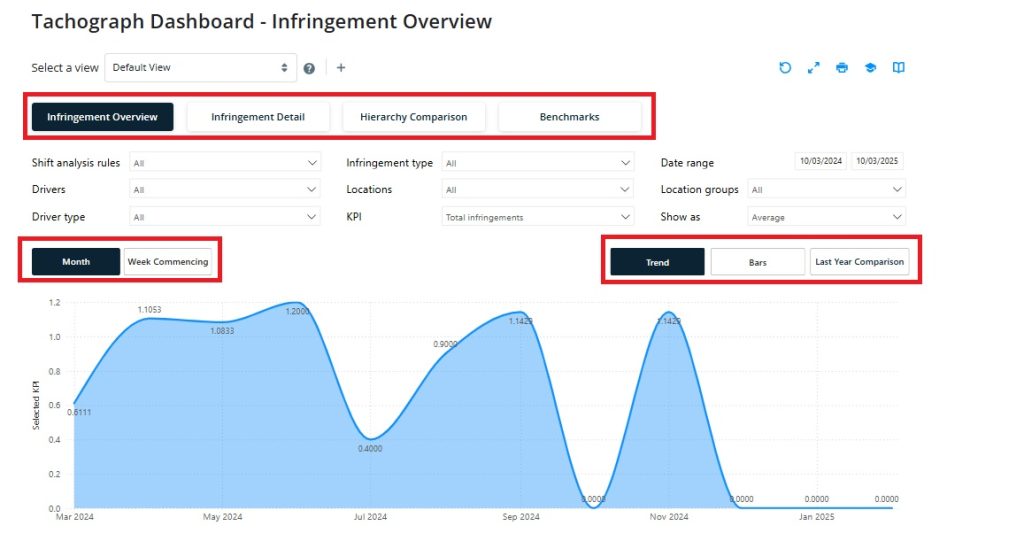The height and width of the screenshot is (541, 1024).
Task: Expand the Driver type dropdown
Action: point(225,217)
